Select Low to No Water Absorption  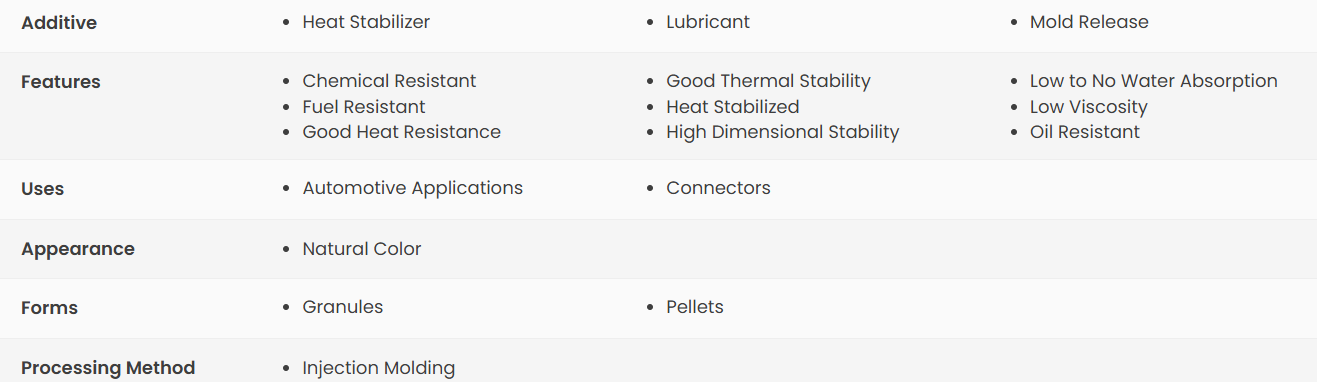point(1154,81)
